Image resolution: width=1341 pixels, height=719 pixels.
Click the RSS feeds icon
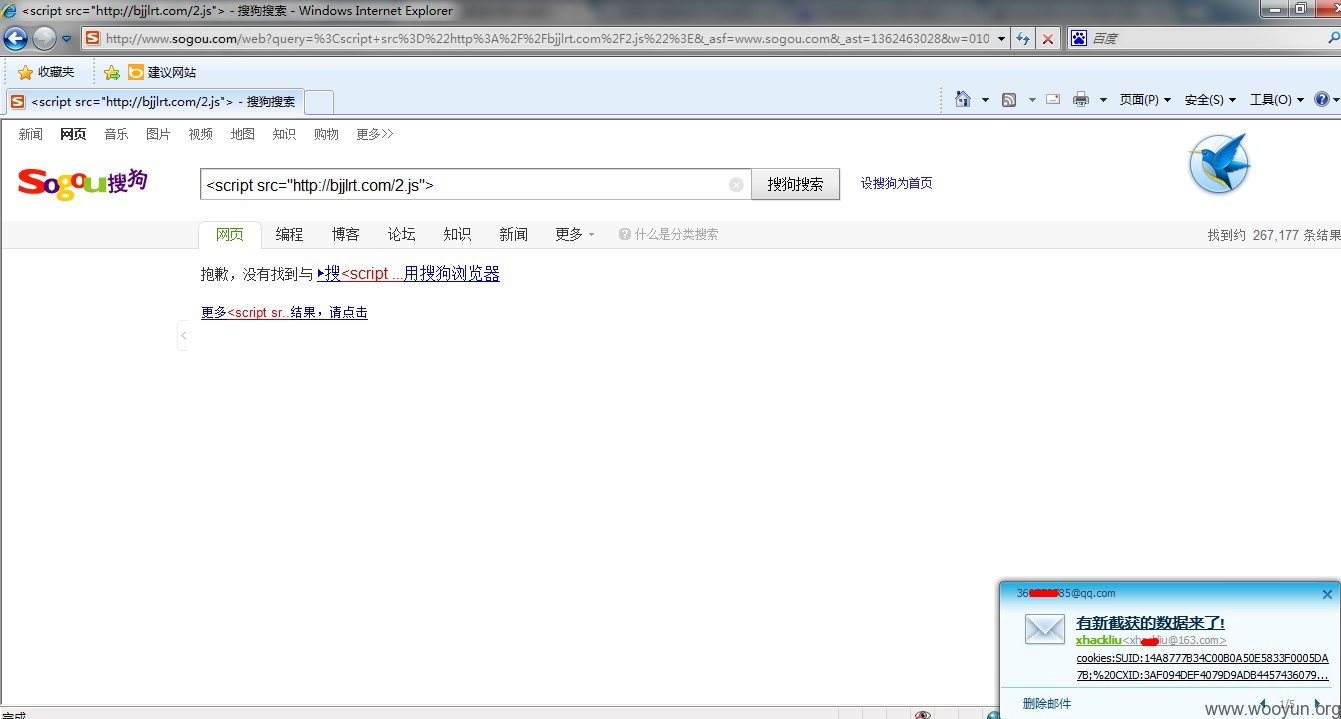coord(1009,99)
